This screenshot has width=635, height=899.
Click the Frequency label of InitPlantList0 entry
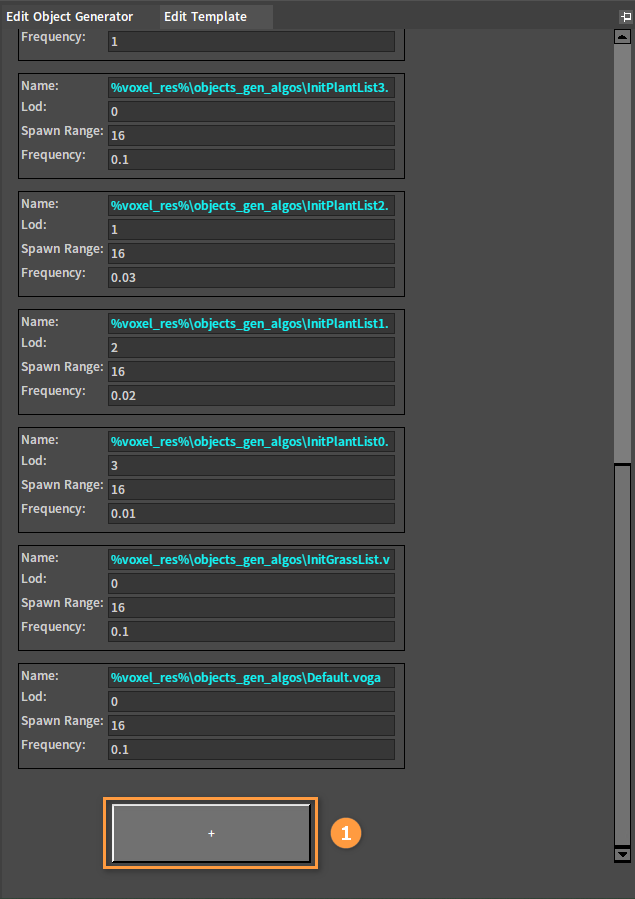click(x=53, y=509)
